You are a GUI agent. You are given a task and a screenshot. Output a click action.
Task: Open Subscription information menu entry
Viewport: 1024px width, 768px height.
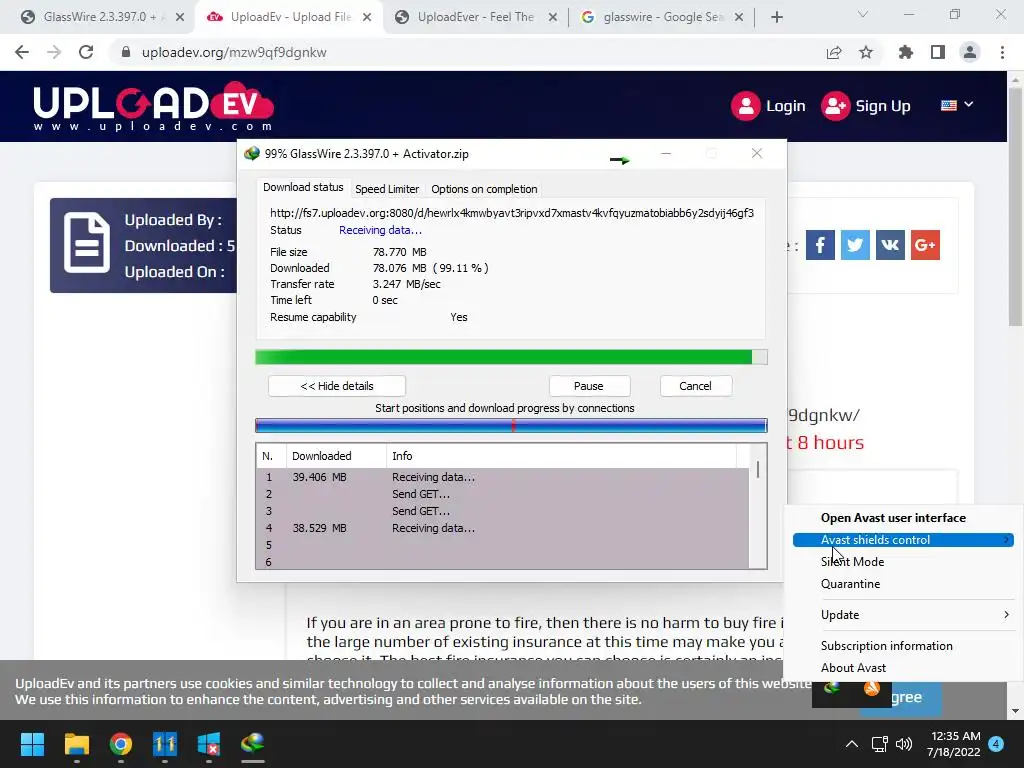coord(886,646)
